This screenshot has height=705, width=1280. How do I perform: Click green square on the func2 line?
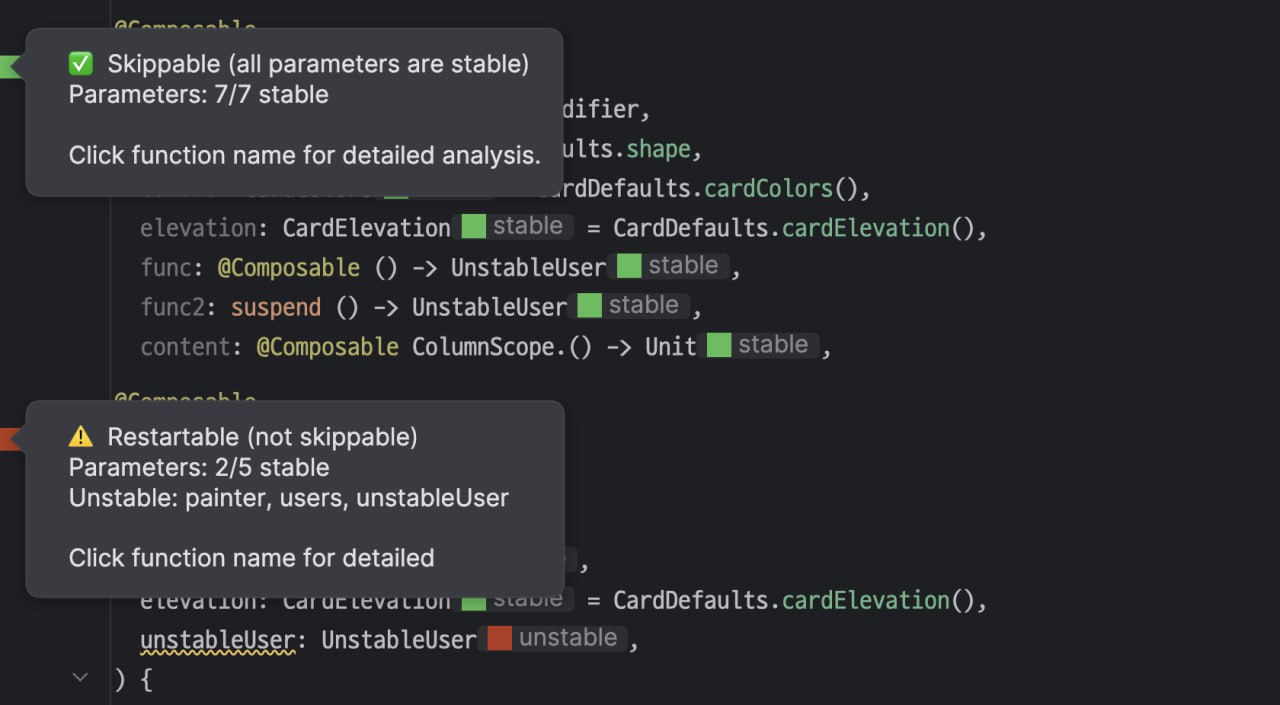589,305
